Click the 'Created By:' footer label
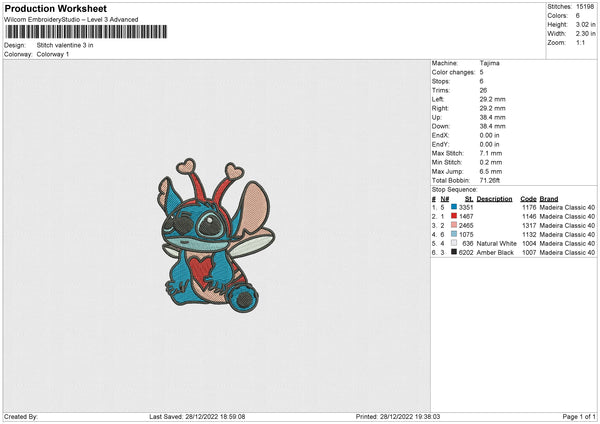600x424 pixels. (x=21, y=417)
